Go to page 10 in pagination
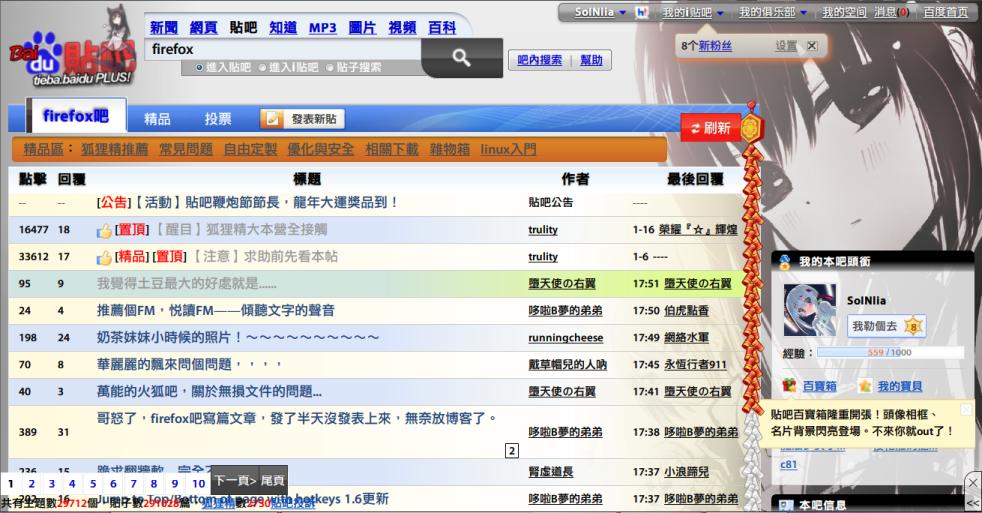This screenshot has height=513, width=982. point(199,484)
